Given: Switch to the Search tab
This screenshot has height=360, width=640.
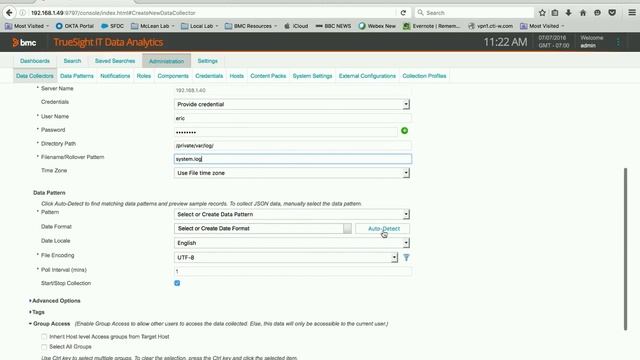Looking at the screenshot, I should (72, 61).
